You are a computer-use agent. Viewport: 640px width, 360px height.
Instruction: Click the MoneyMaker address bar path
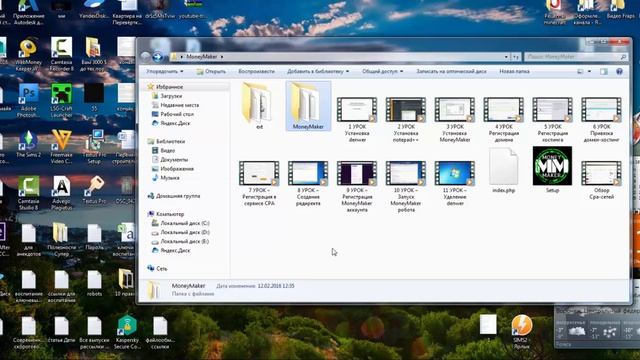coord(202,57)
